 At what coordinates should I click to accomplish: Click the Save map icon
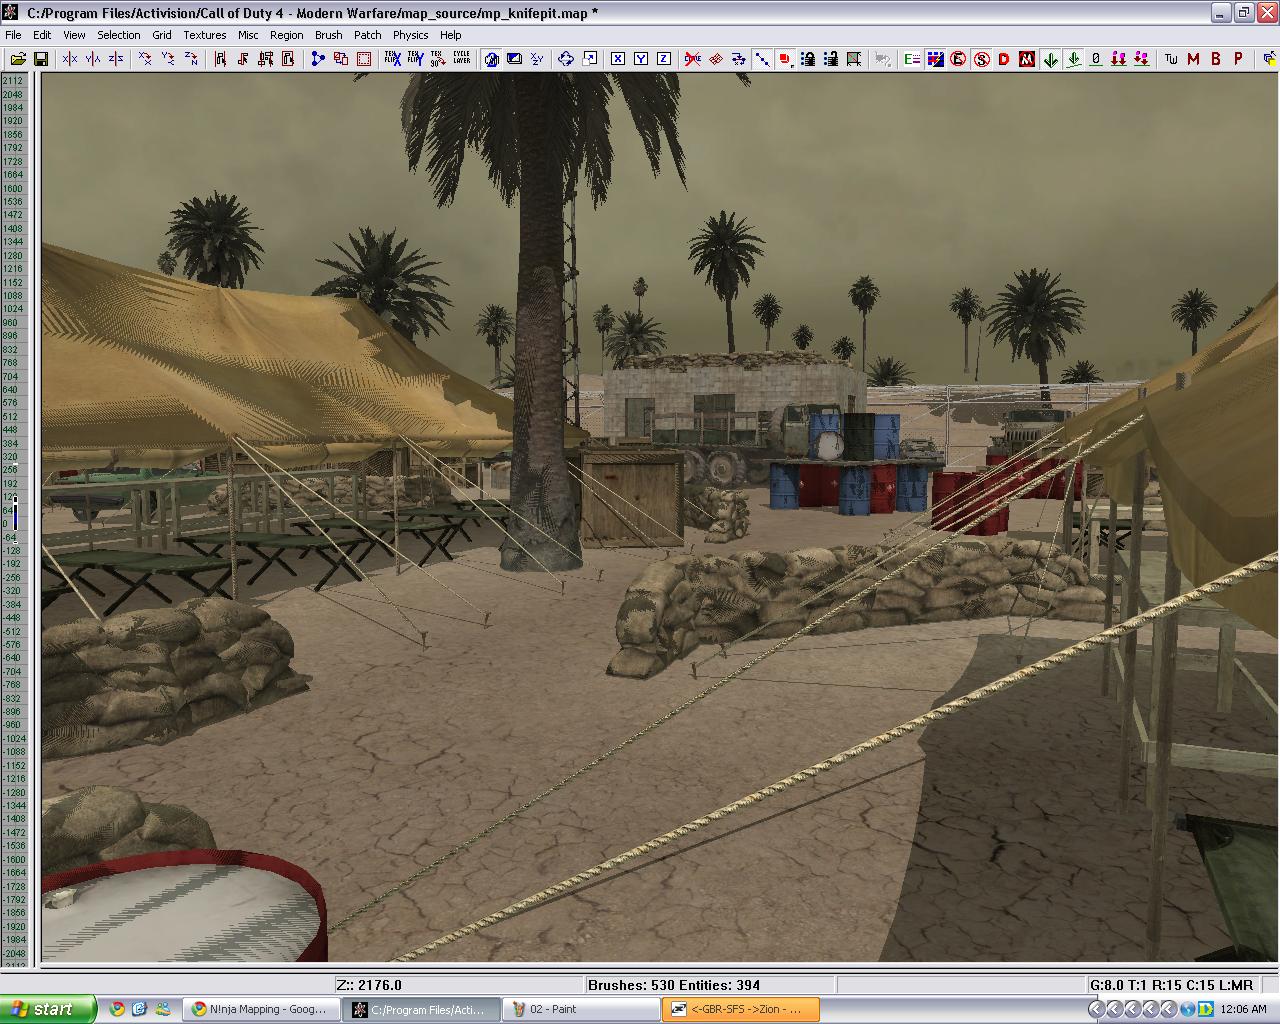click(41, 59)
